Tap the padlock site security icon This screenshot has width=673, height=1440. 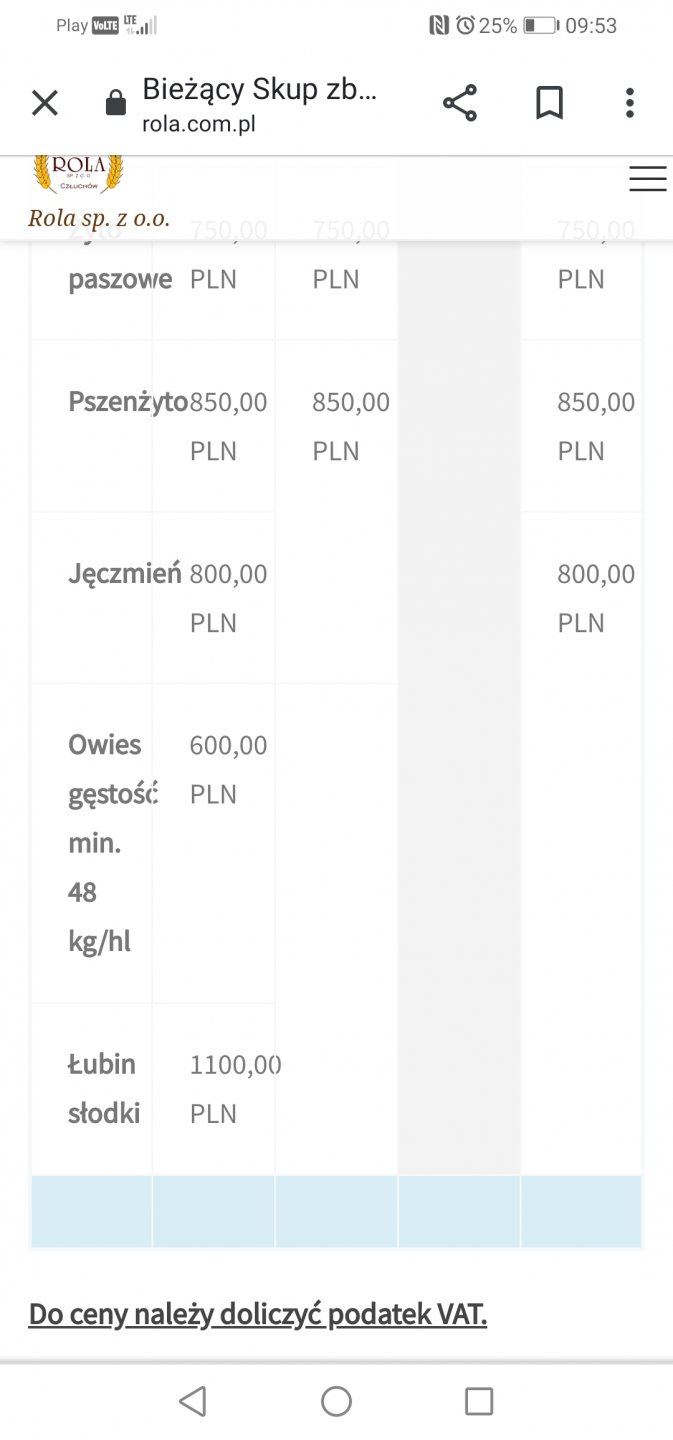click(x=116, y=104)
